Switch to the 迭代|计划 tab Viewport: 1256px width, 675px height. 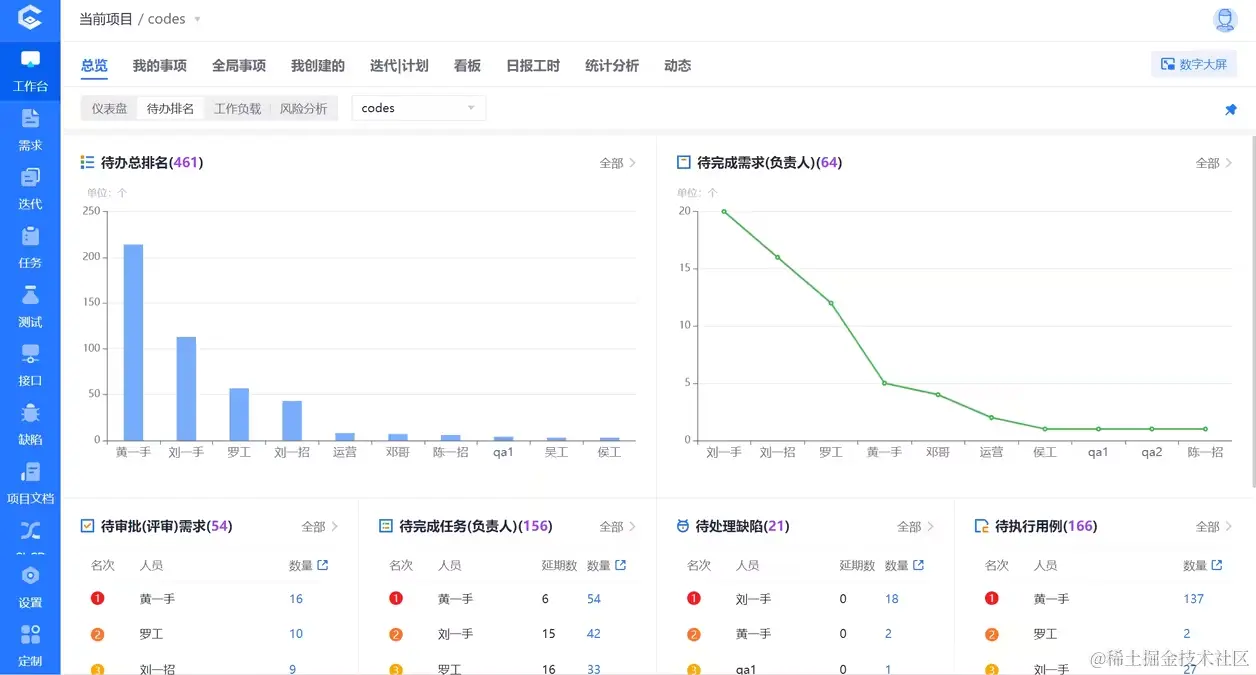point(399,66)
